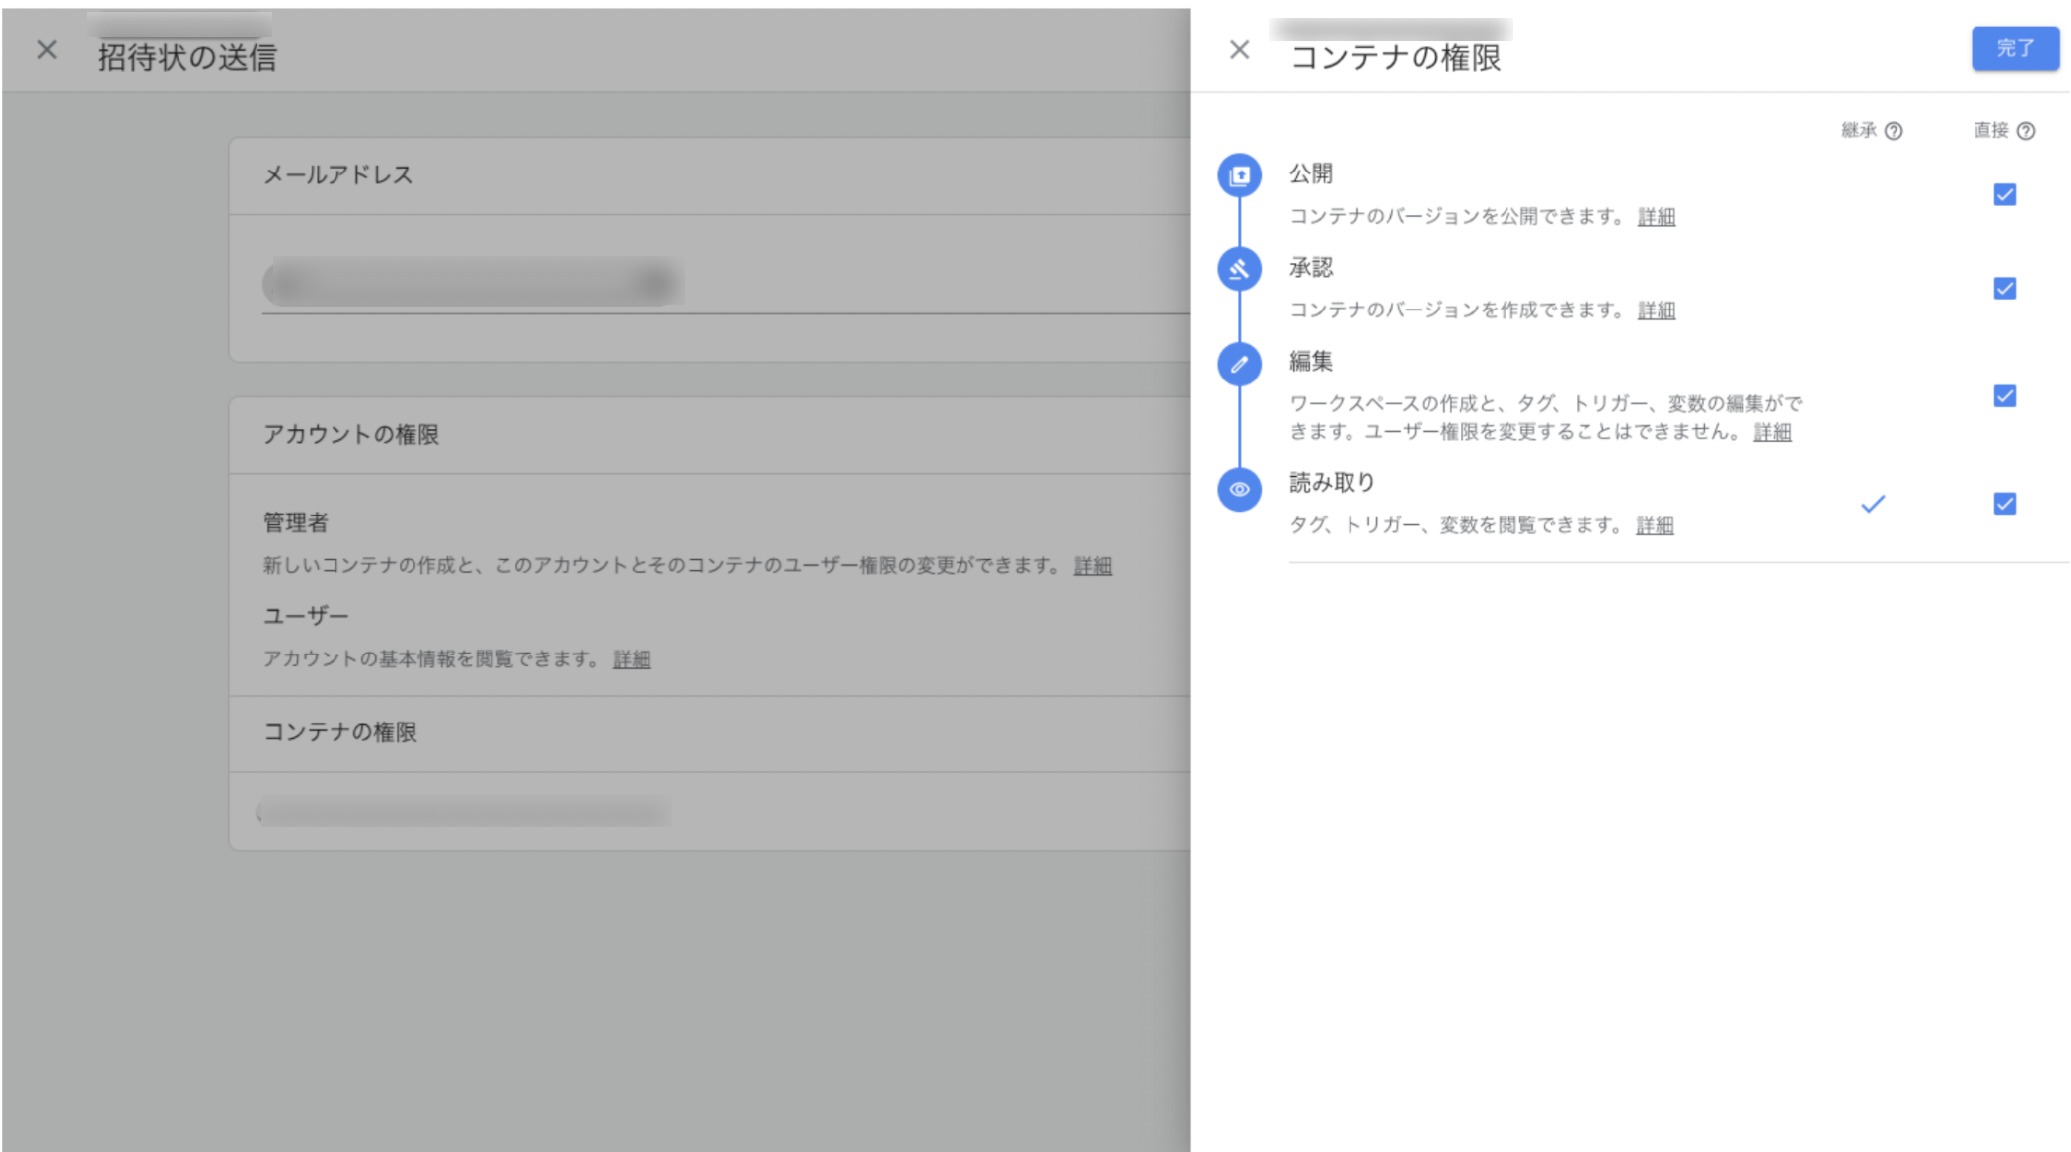Click the 承認 (Approve) permission icon
This screenshot has height=1152, width=2071.
1238,270
